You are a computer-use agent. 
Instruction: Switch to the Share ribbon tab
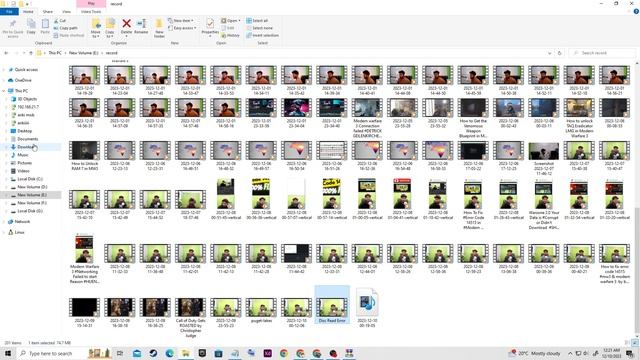[x=48, y=11]
